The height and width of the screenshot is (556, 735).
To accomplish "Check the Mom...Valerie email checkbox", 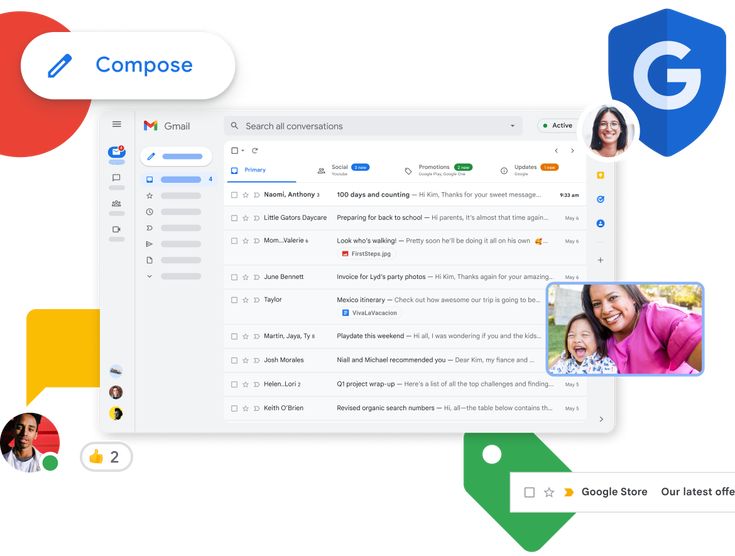I will point(234,241).
